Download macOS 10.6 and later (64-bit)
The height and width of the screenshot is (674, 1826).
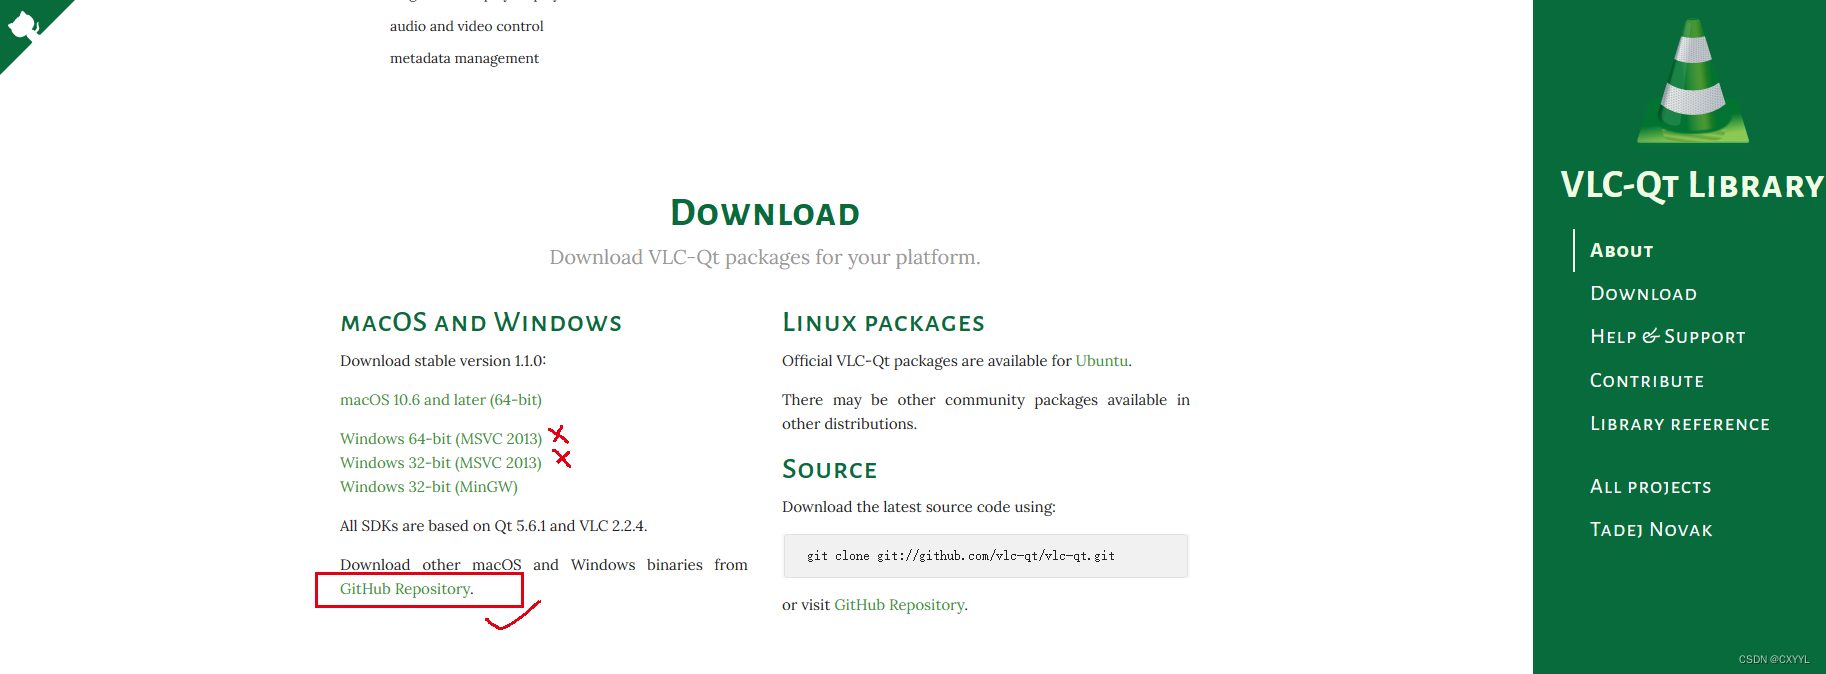tap(441, 400)
